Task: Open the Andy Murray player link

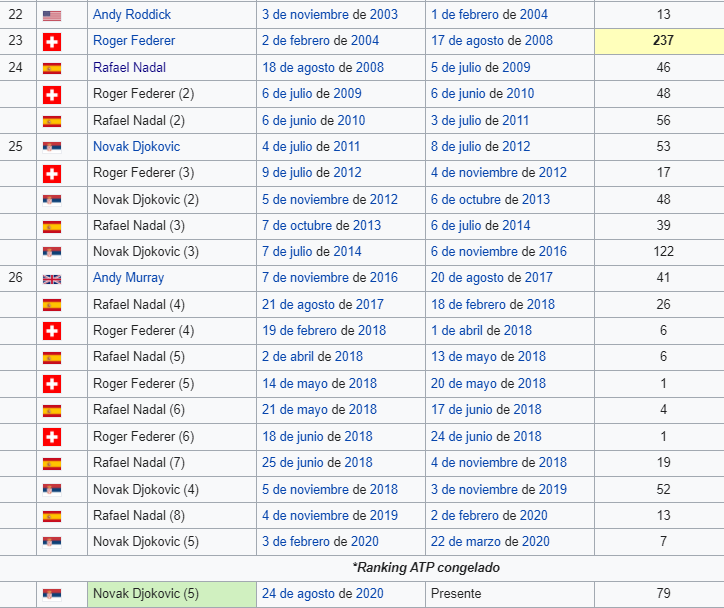Action: coord(128,277)
